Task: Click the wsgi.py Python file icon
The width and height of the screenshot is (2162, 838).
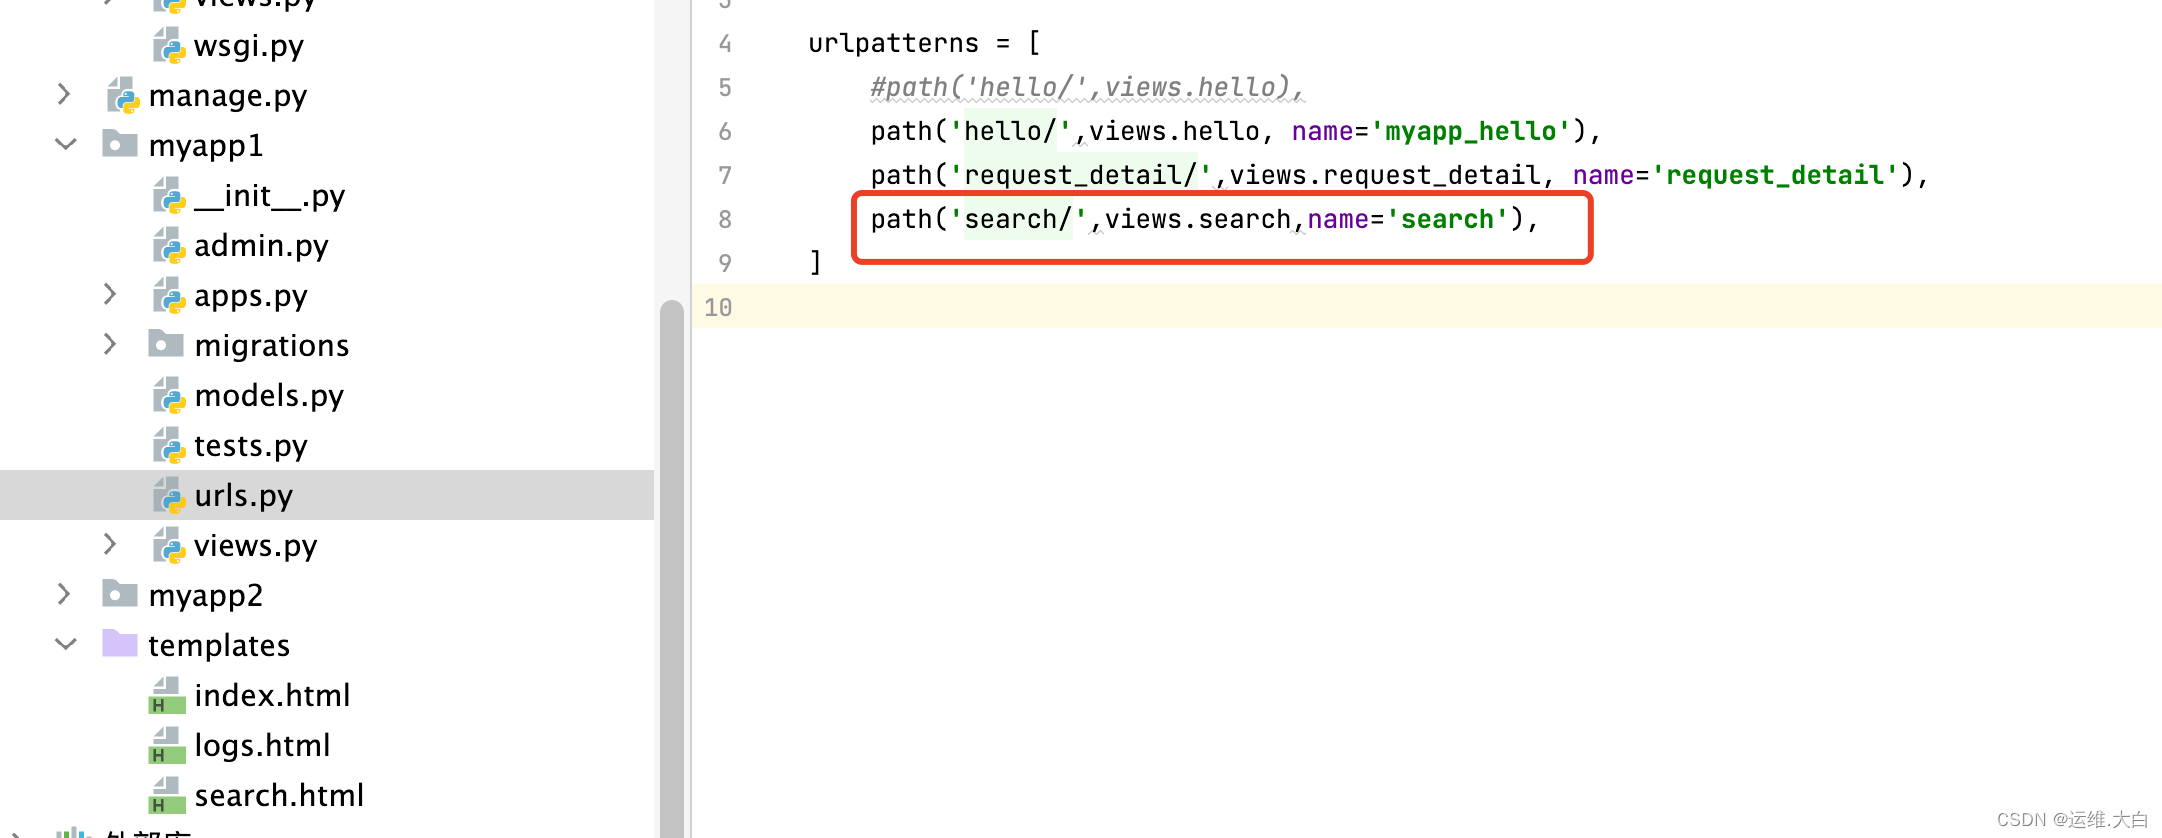Action: click(x=169, y=46)
